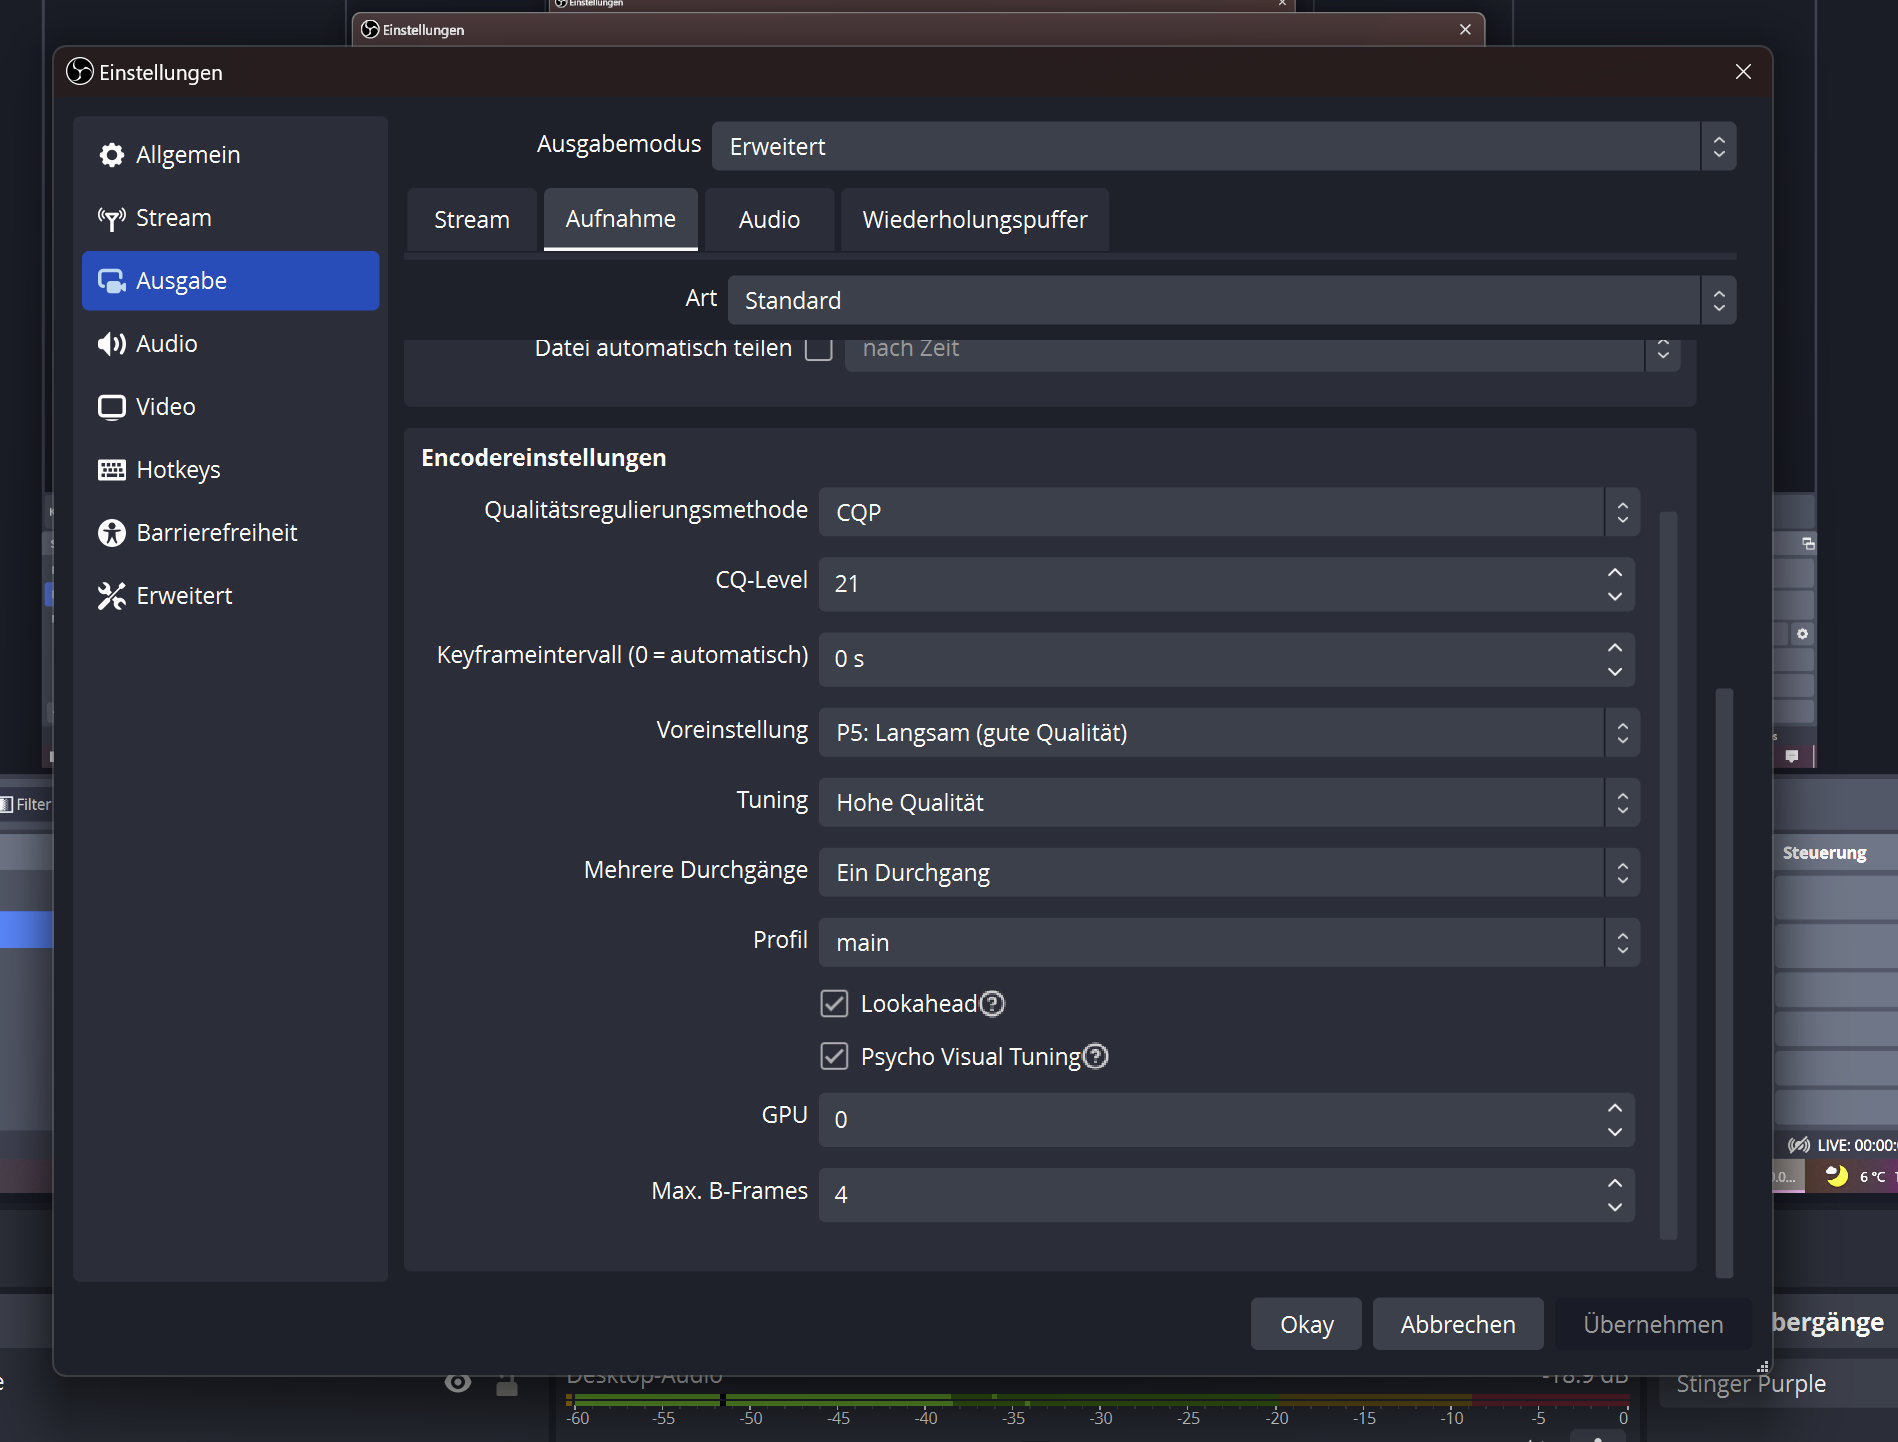The width and height of the screenshot is (1898, 1442).
Task: Decrease the CQ-Level value
Action: 1614,597
